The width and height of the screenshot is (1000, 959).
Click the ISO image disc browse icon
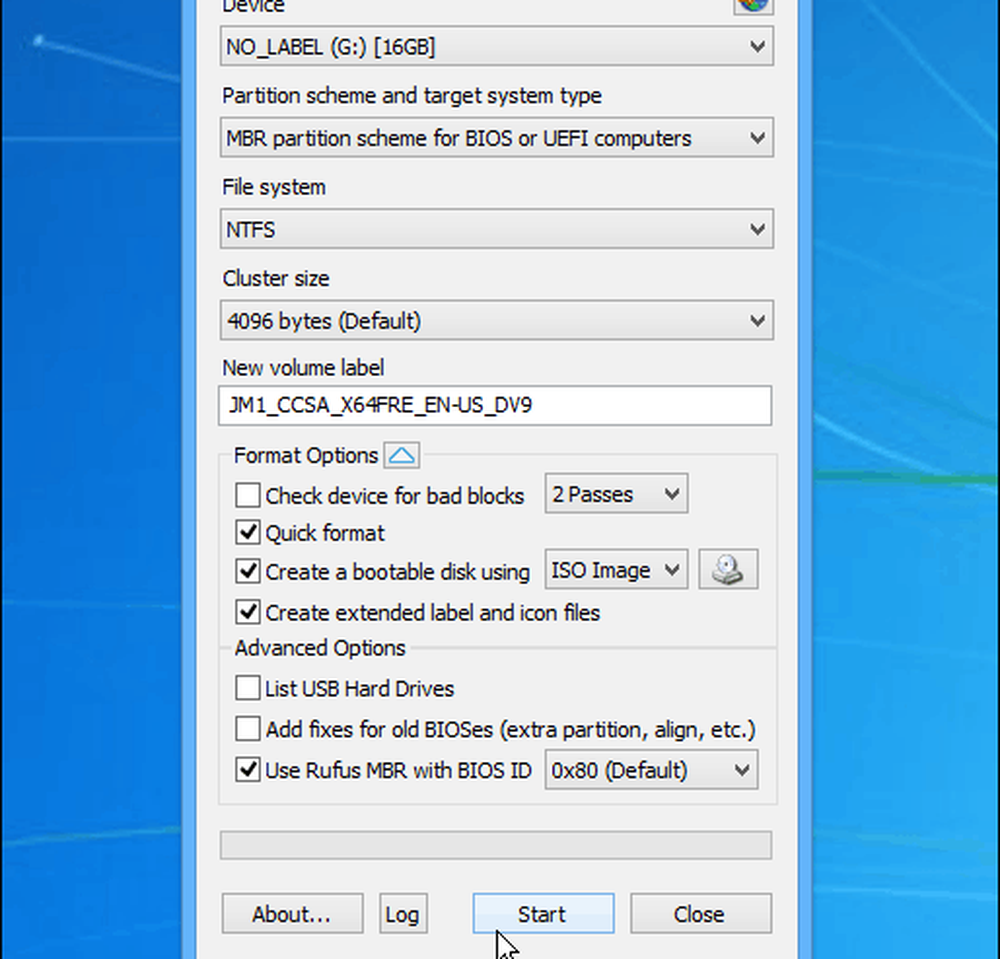(728, 569)
